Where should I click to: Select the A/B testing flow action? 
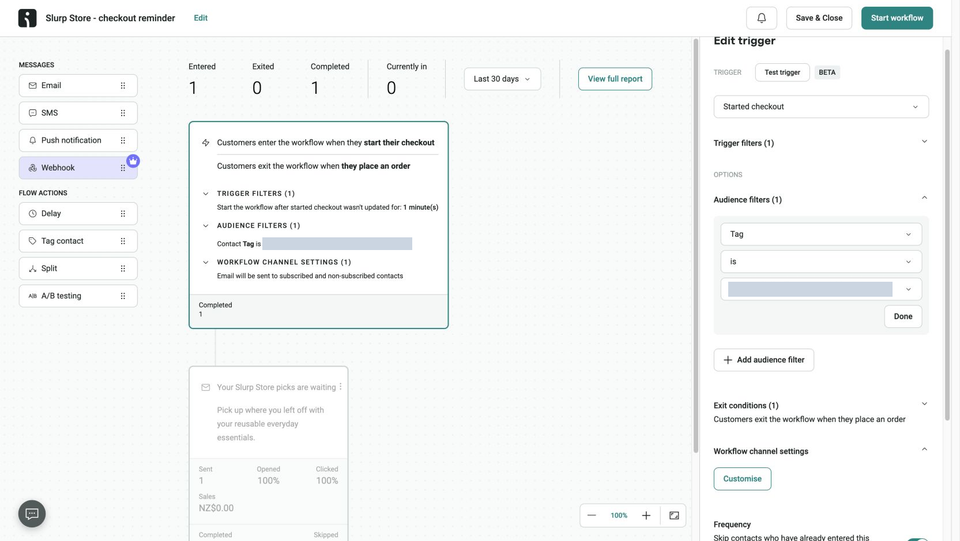78,296
